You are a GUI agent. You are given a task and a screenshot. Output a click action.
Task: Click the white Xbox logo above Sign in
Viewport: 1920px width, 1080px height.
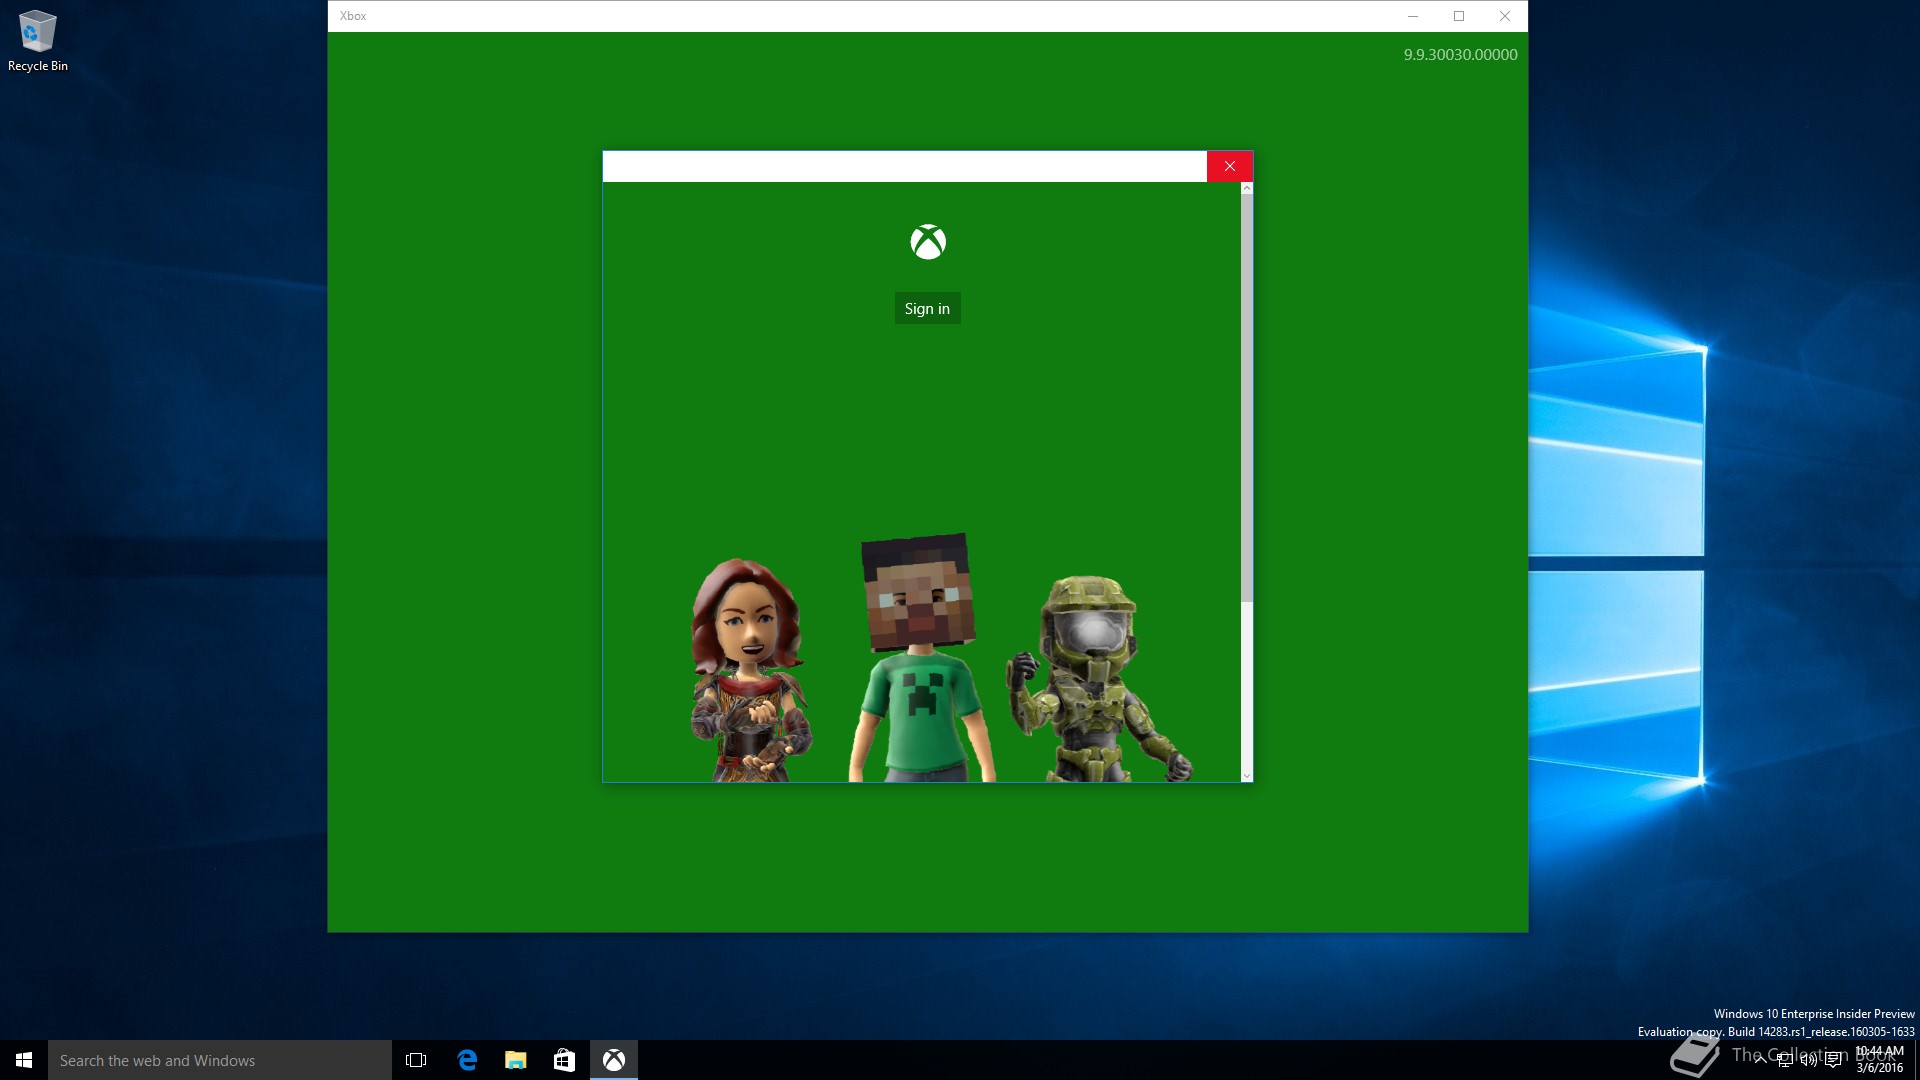tap(928, 242)
